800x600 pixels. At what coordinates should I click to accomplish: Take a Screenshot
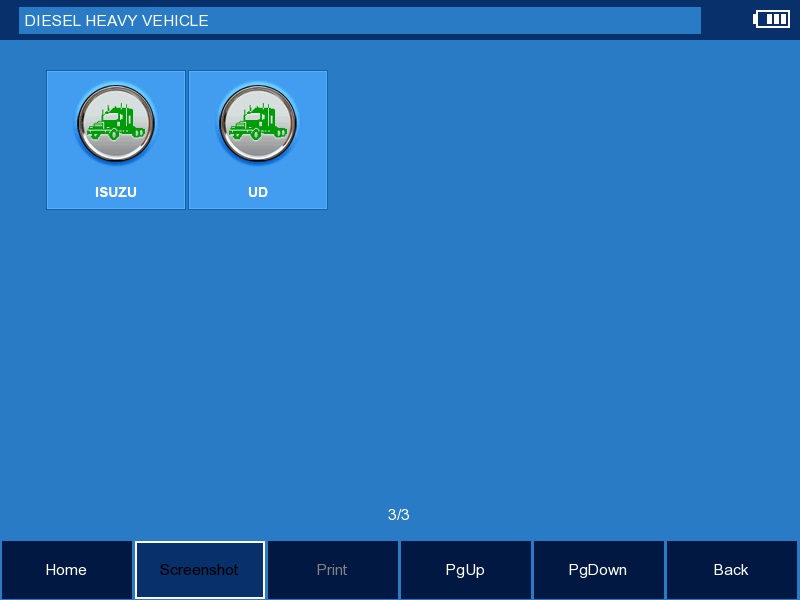[x=199, y=569]
